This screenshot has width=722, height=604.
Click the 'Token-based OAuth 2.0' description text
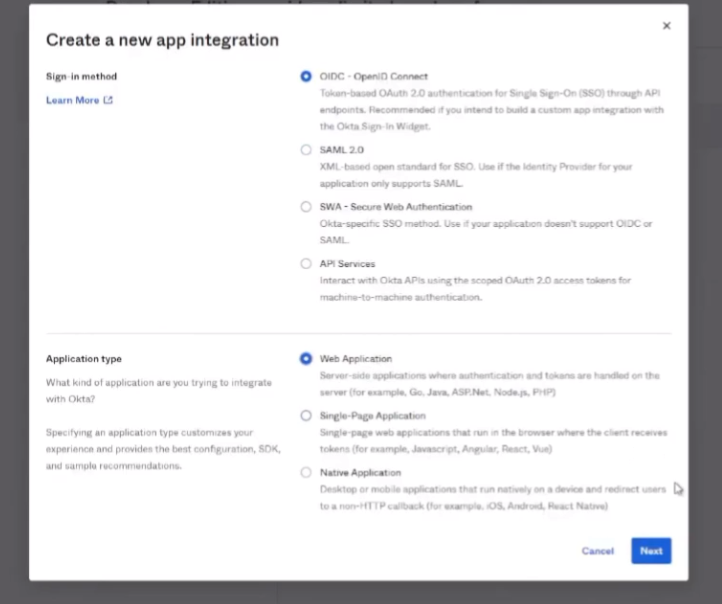tap(492, 110)
